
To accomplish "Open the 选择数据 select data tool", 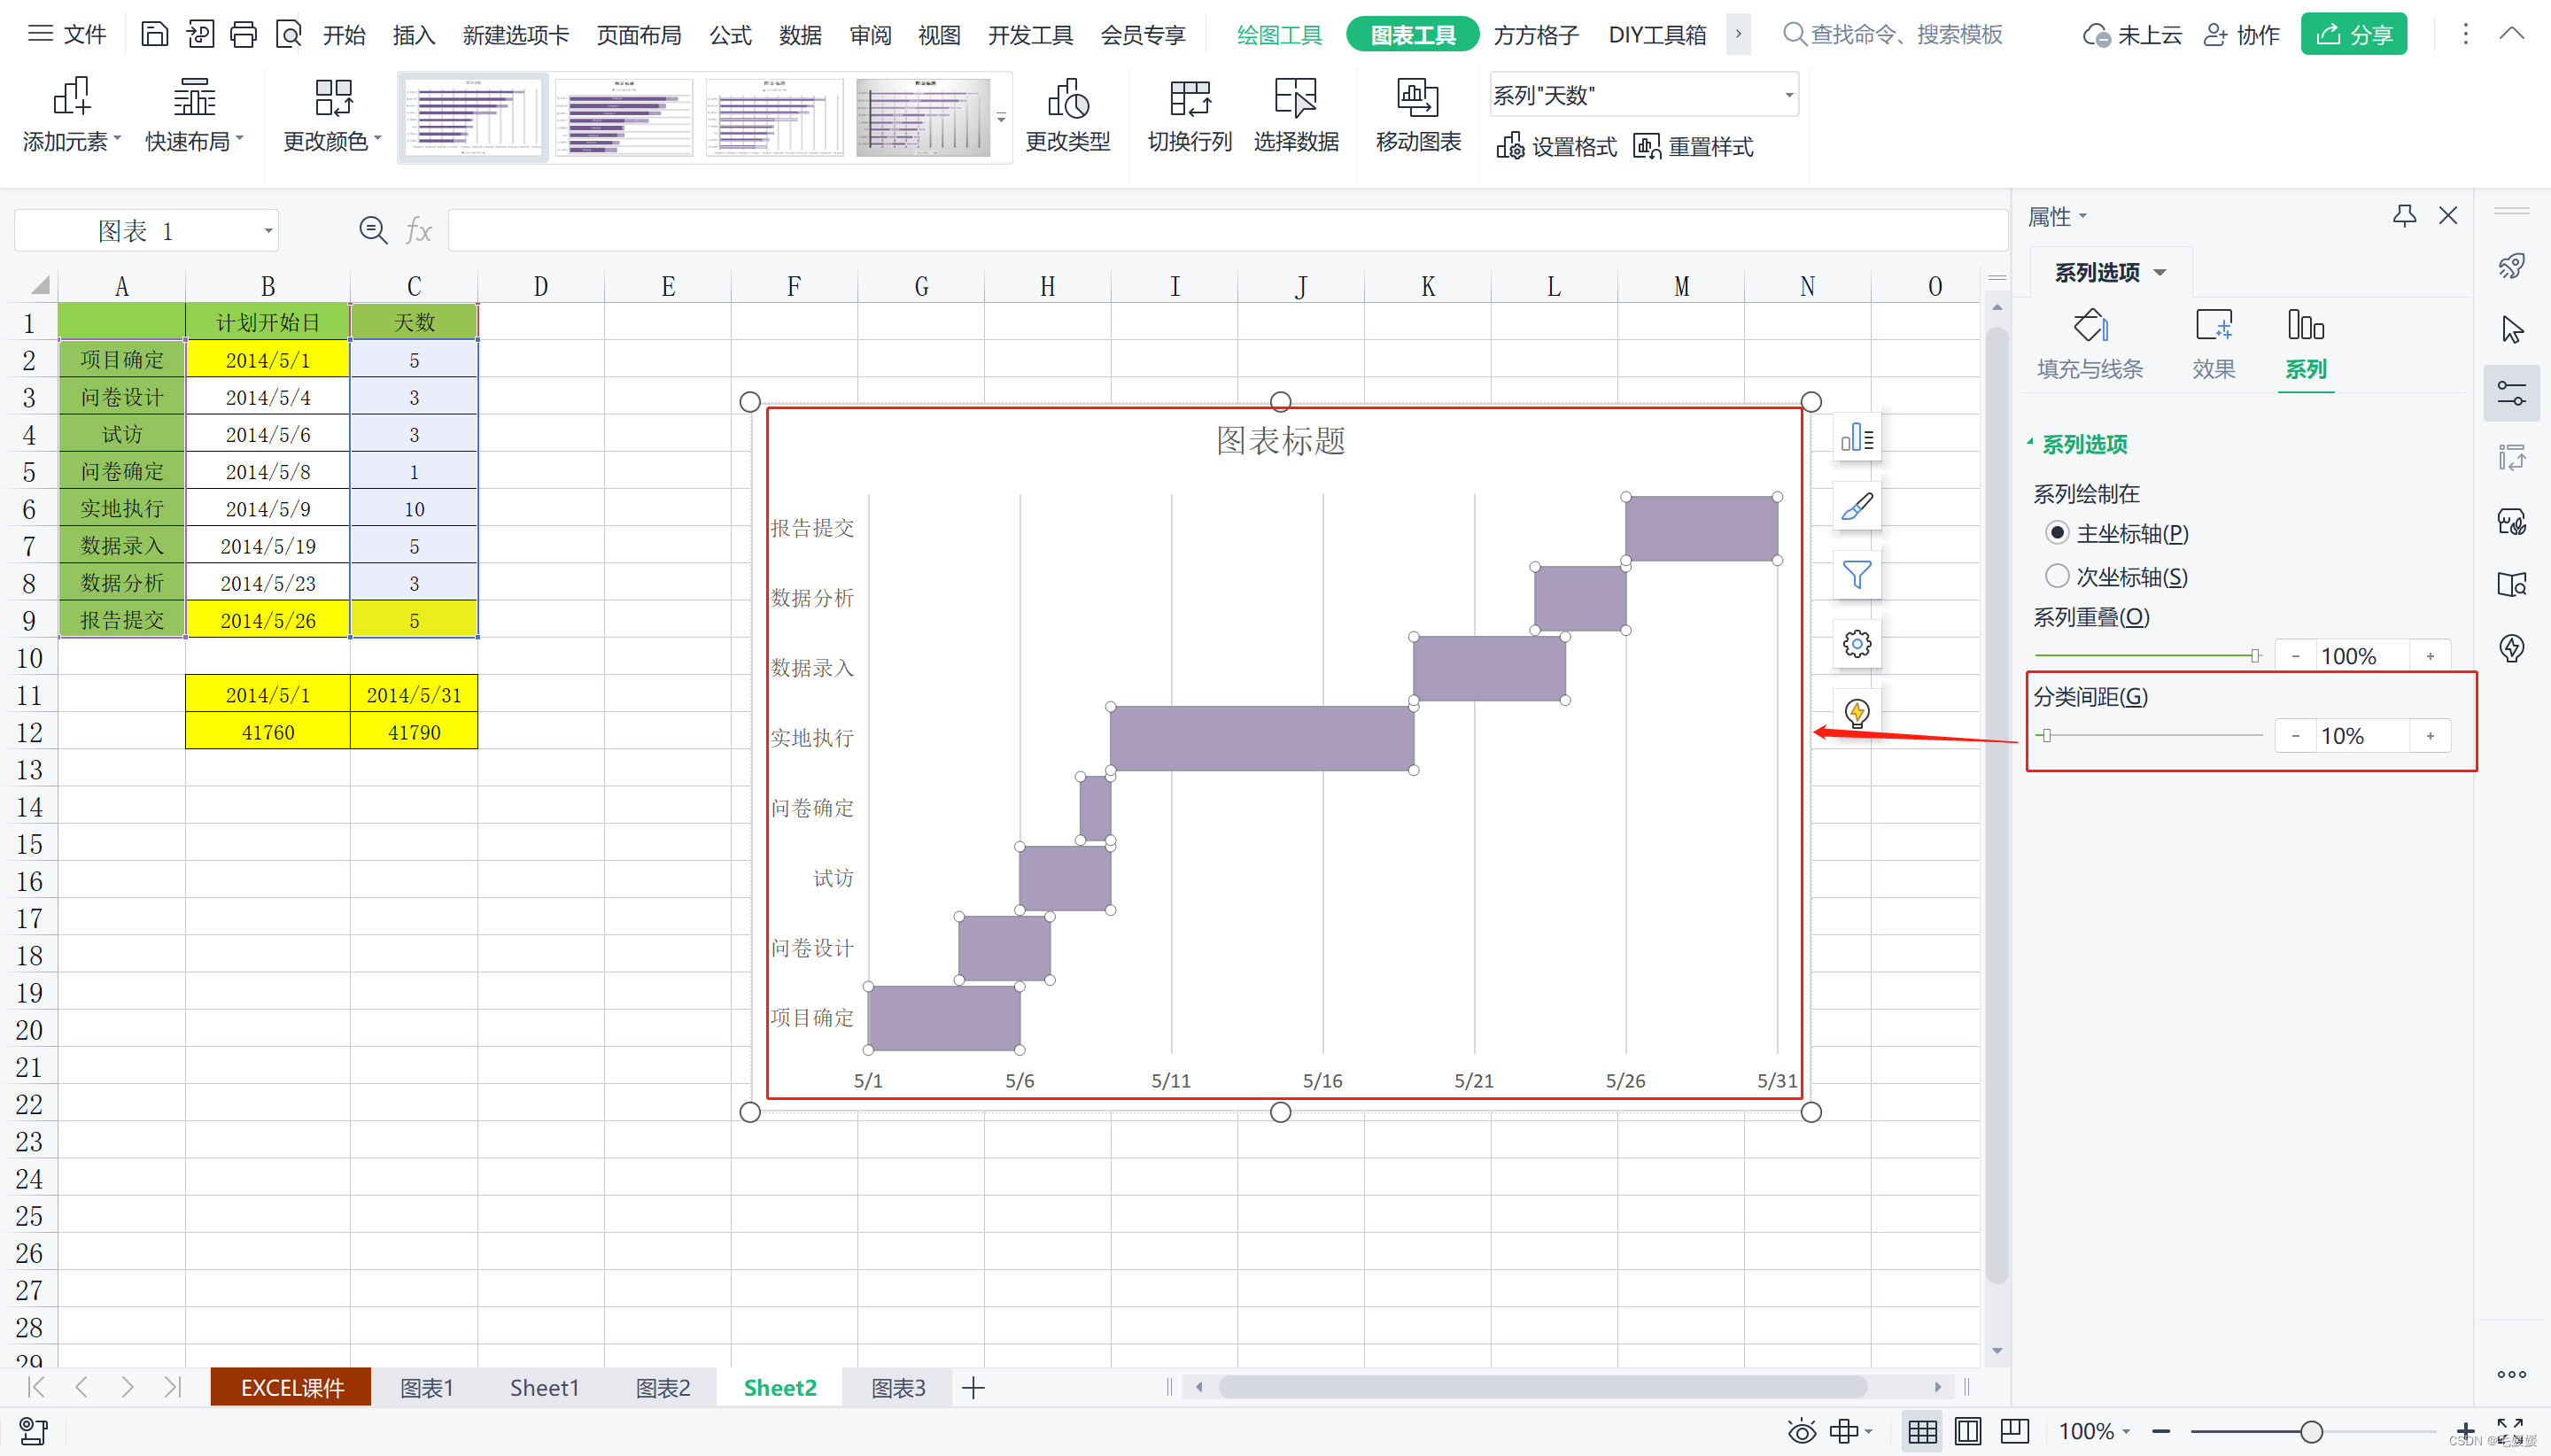I will coord(1295,100).
